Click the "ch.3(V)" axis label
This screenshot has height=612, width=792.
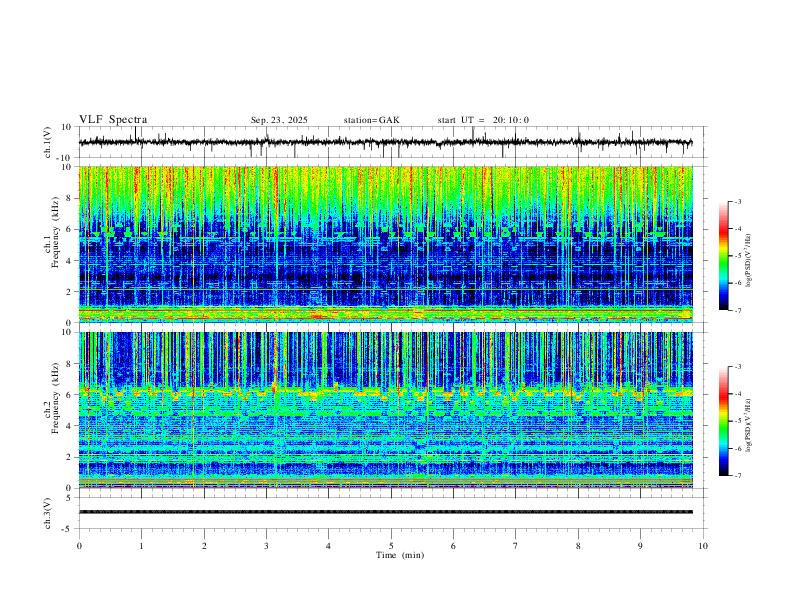[x=48, y=514]
